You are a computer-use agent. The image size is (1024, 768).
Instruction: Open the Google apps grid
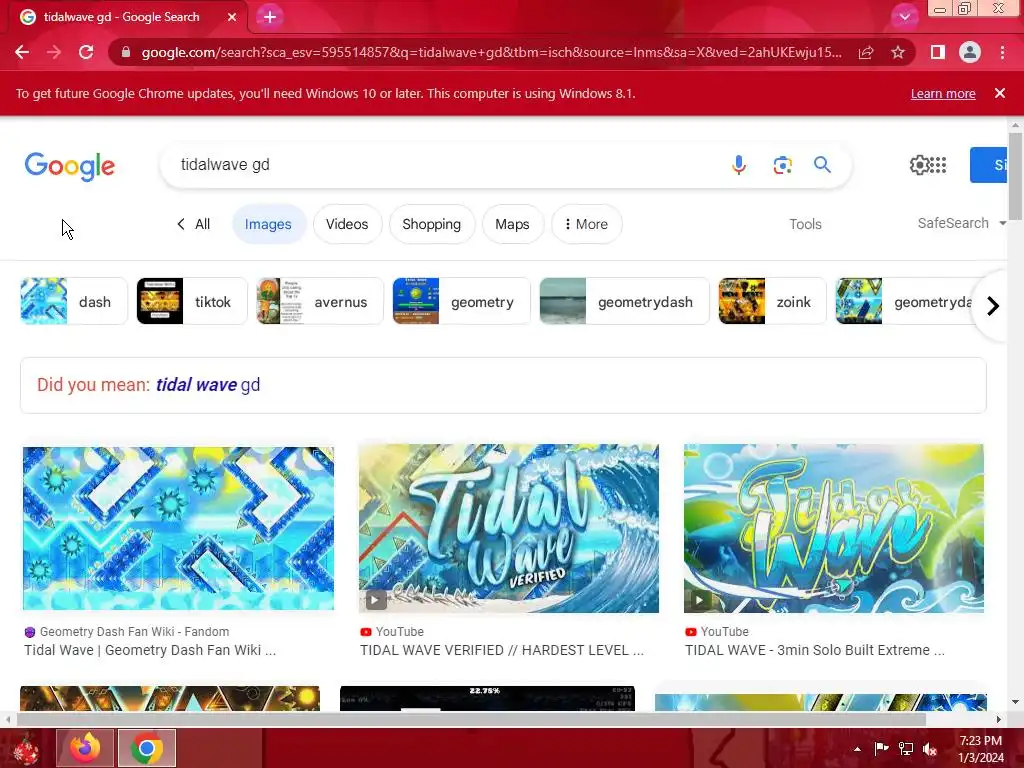(938, 165)
